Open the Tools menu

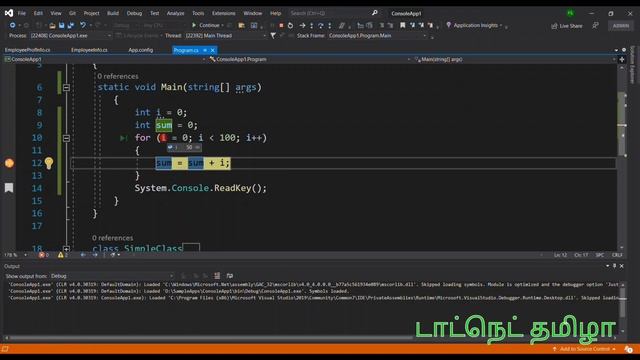pyautogui.click(x=198, y=13)
